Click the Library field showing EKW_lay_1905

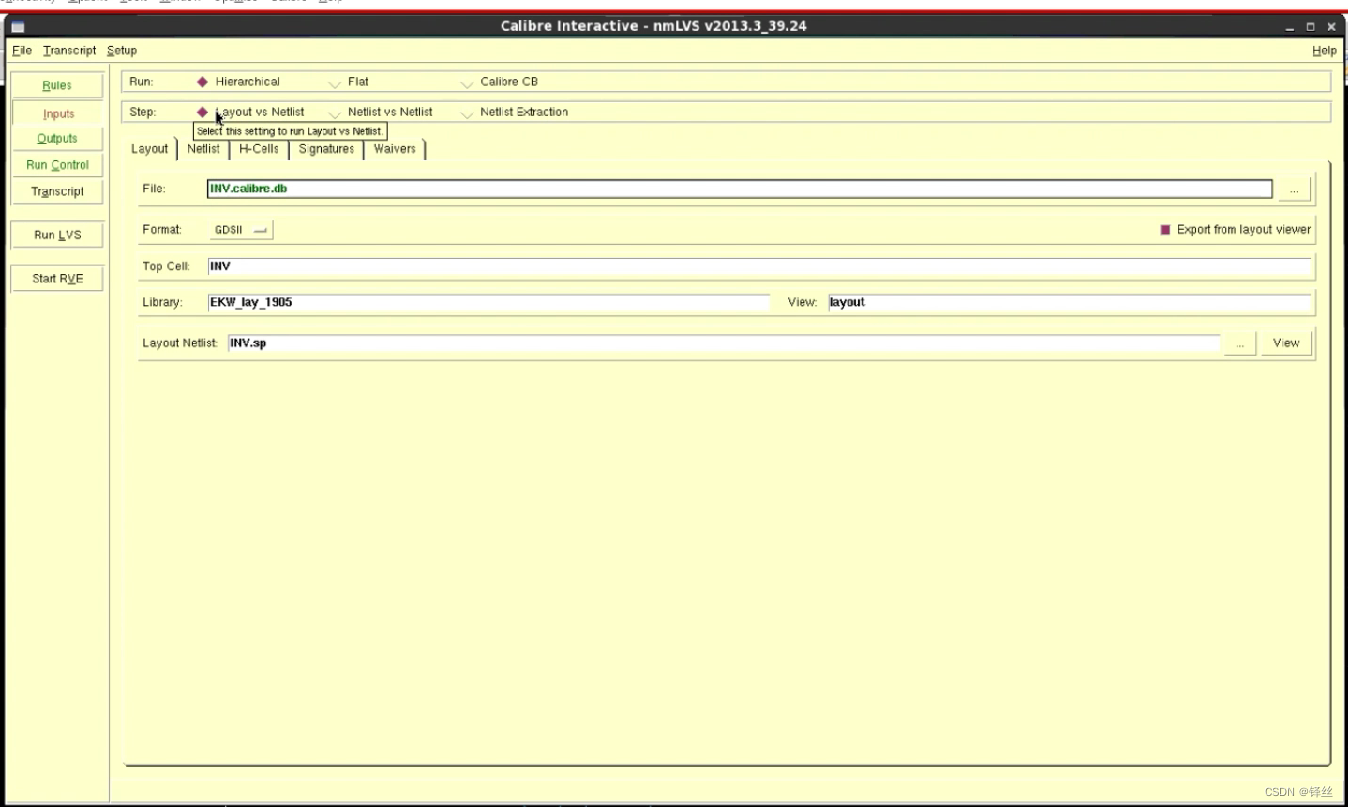pos(489,302)
